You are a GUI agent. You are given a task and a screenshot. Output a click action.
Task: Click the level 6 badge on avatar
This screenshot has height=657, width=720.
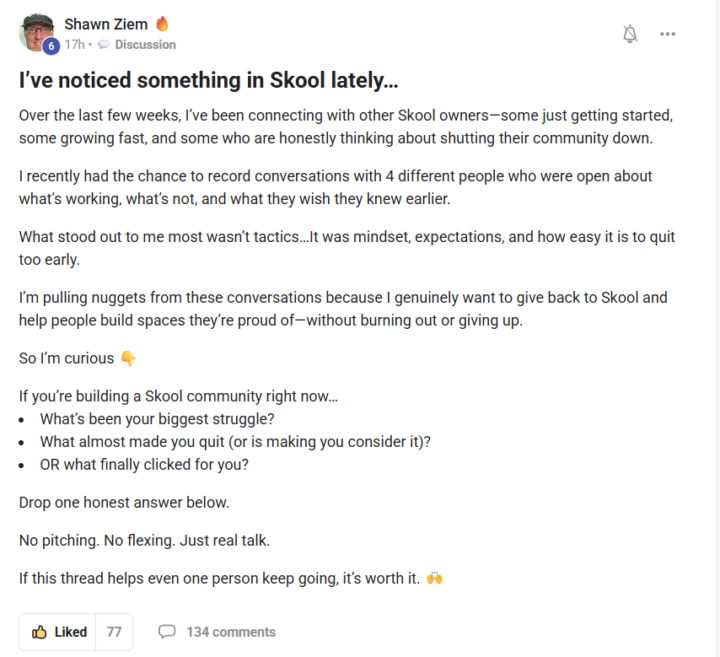pos(51,46)
